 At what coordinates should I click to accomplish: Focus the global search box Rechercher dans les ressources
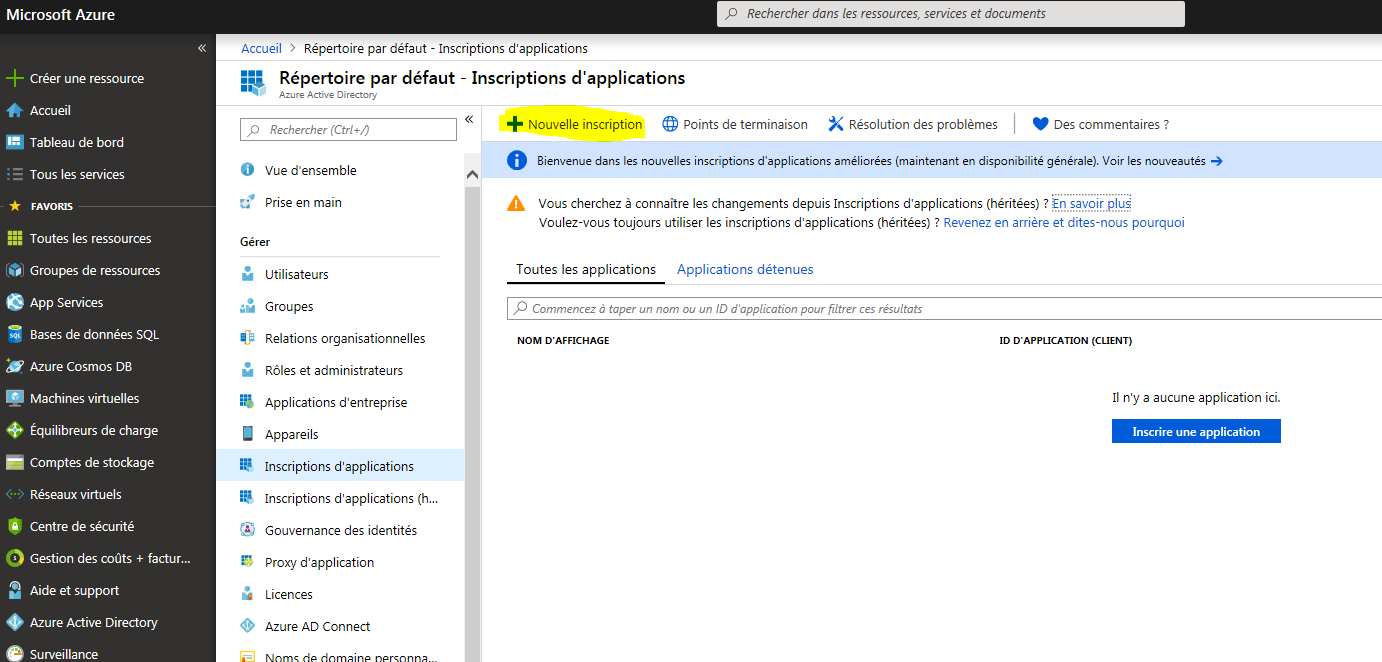click(951, 14)
